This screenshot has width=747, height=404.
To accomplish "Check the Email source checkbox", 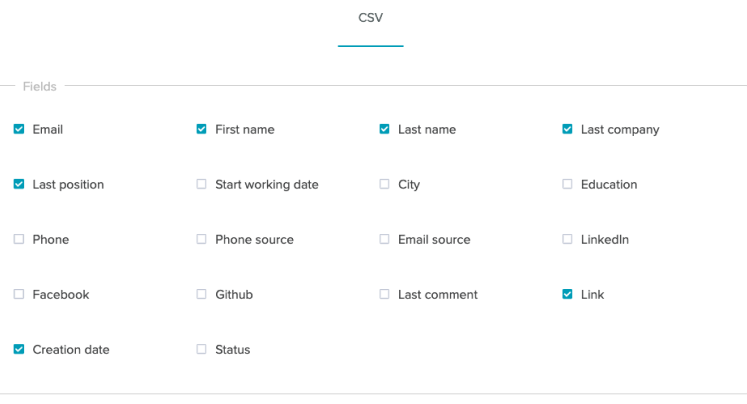I will pyautogui.click(x=384, y=239).
